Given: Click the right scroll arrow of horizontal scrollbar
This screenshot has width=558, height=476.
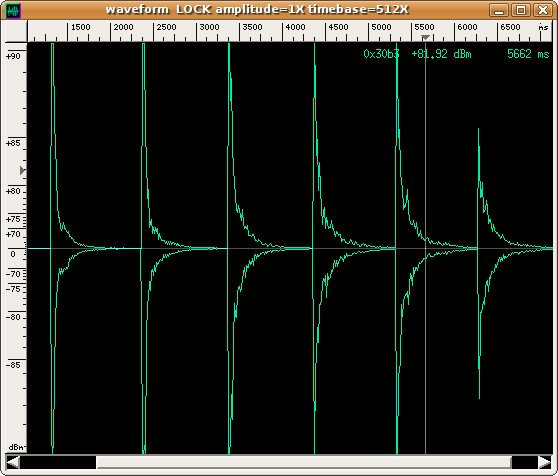Looking at the screenshot, I should (x=544, y=462).
